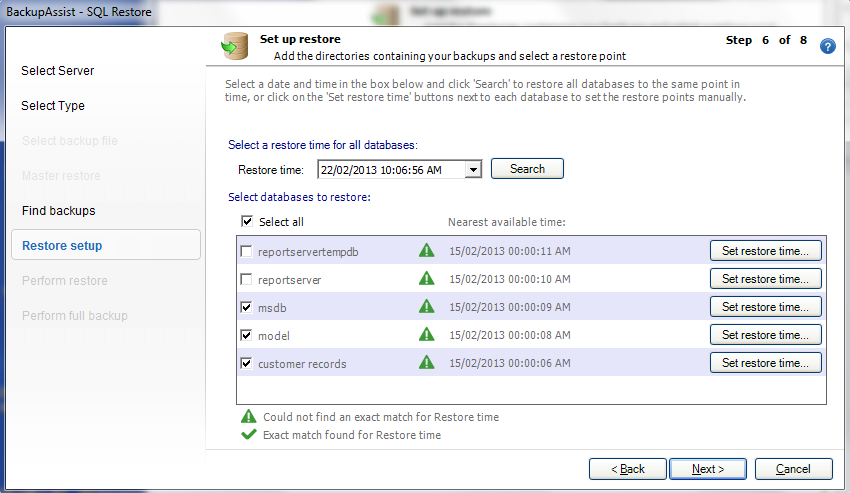Click the model database name
850x493 pixels.
click(274, 336)
